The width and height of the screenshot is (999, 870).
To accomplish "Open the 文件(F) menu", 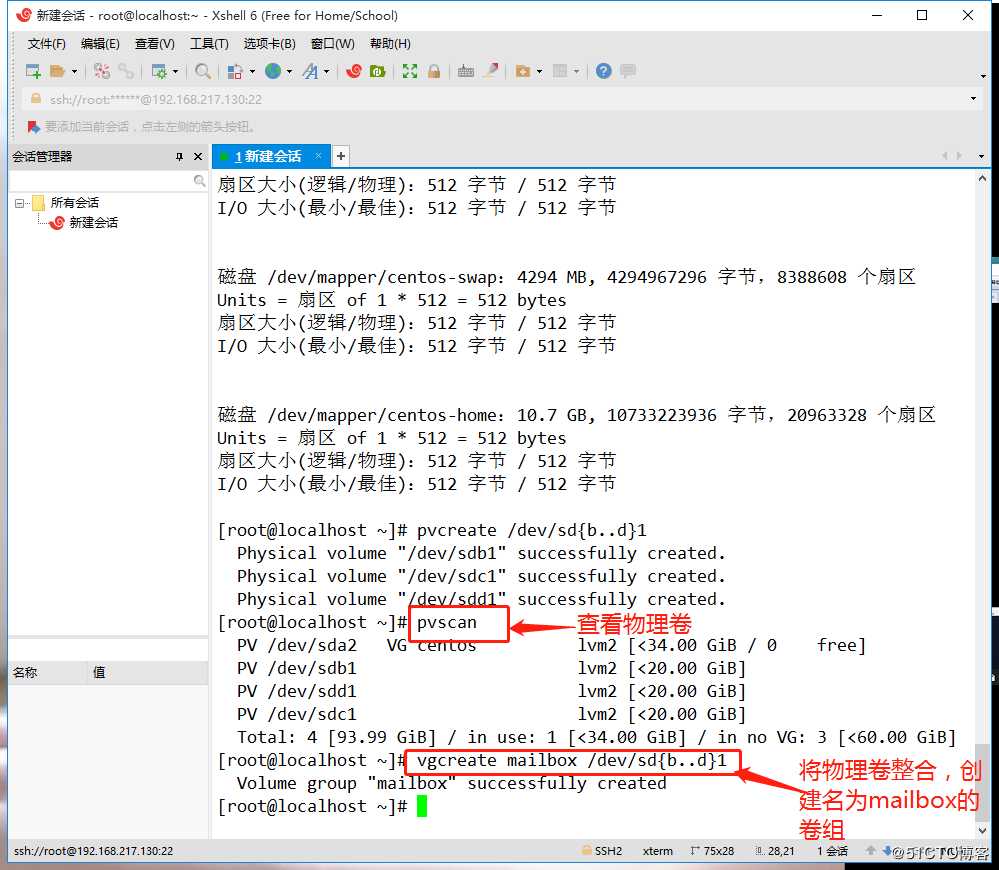I will pyautogui.click(x=46, y=43).
